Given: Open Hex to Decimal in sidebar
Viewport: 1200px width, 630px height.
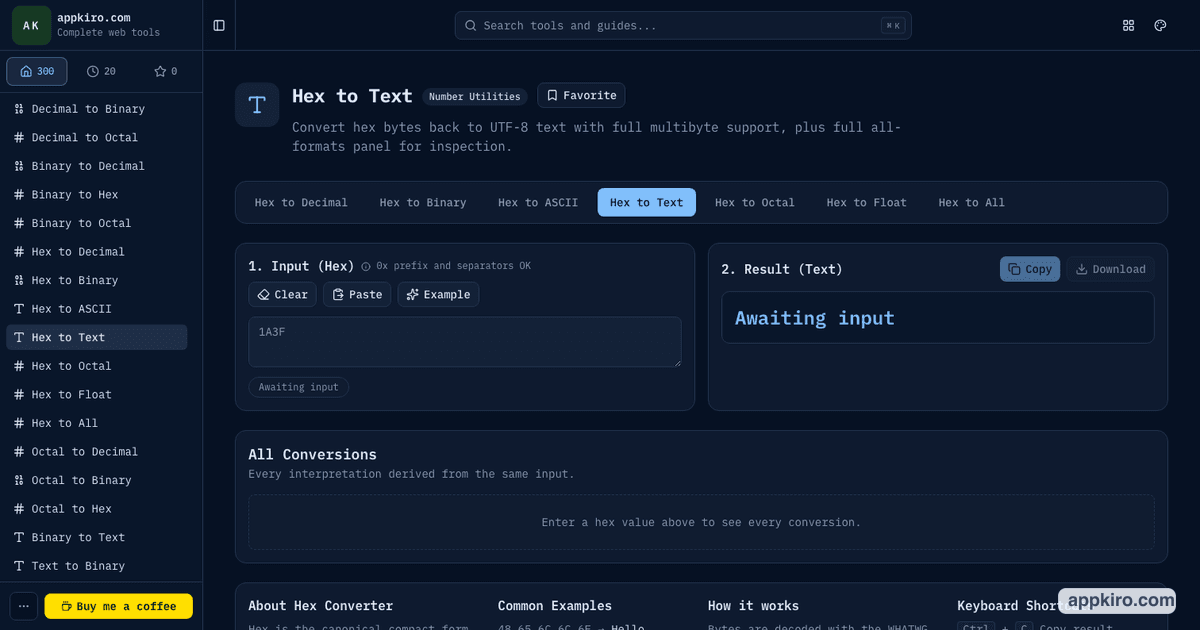Looking at the screenshot, I should [97, 252].
